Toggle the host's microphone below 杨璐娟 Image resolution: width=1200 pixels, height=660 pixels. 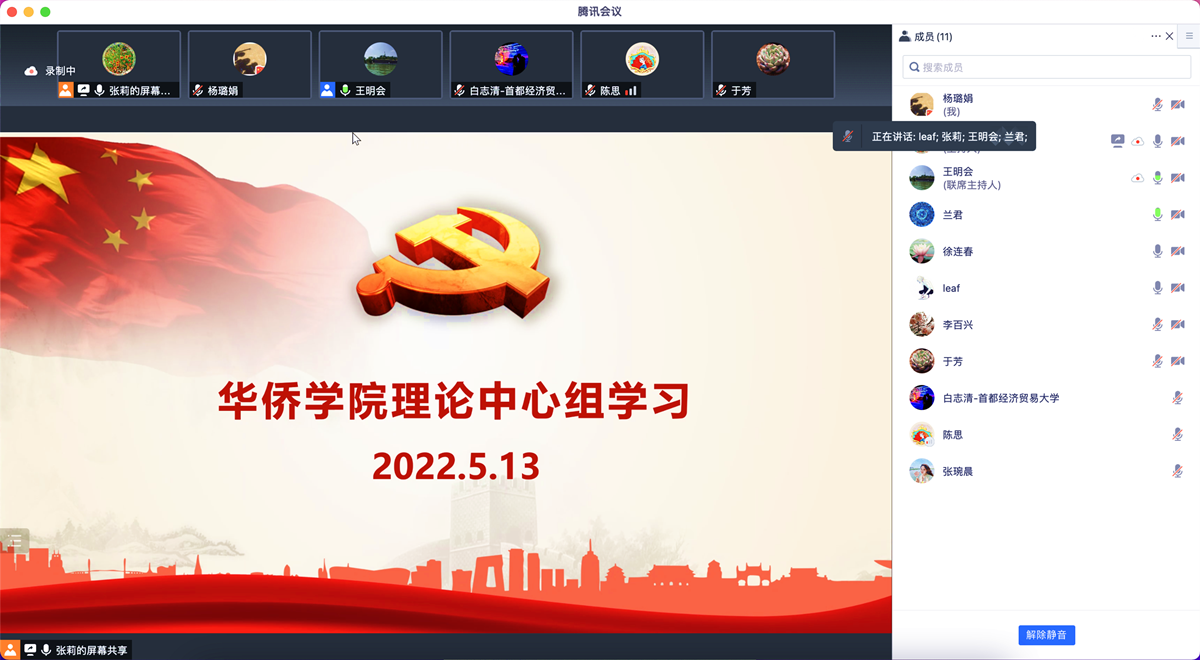pyautogui.click(x=1158, y=141)
